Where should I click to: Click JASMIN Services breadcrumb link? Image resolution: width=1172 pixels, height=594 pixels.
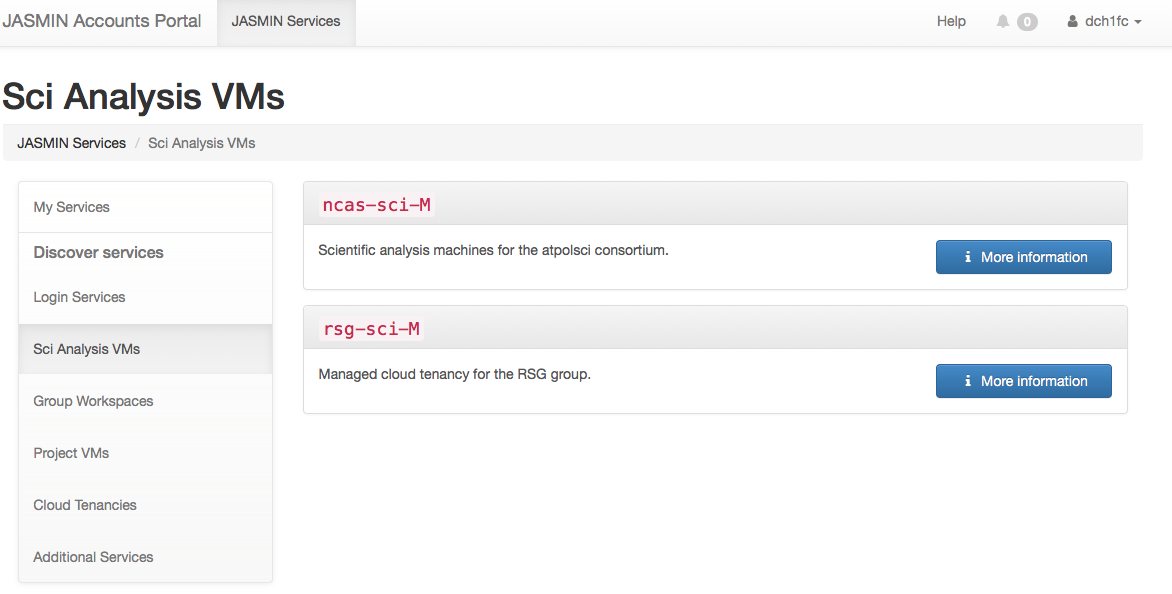point(72,143)
